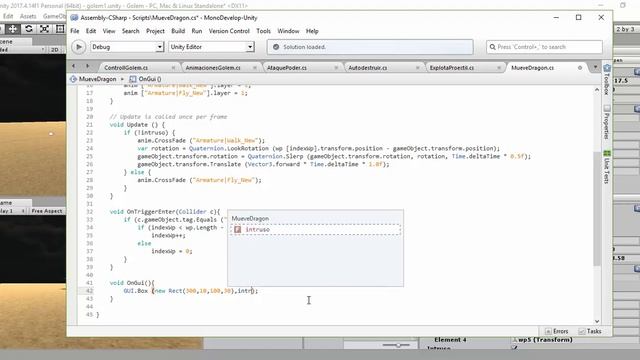The height and width of the screenshot is (360, 640).
Task: Click the search box in MonoDevelop
Action: coord(544,47)
